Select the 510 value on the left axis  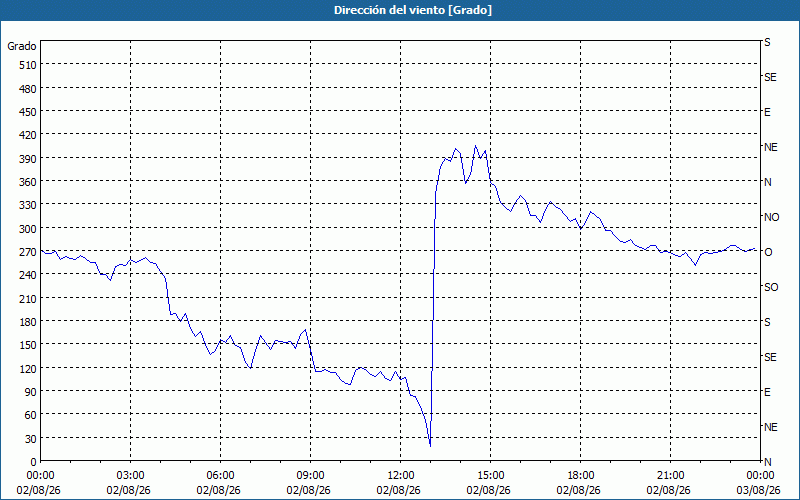(x=28, y=65)
